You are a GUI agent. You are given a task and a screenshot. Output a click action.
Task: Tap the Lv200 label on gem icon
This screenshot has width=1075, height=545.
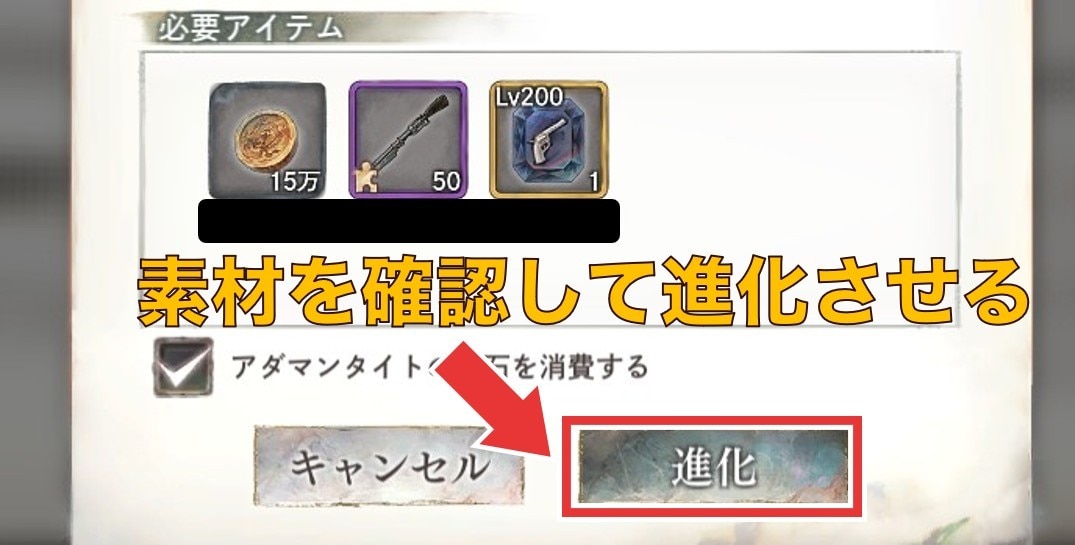[x=529, y=97]
